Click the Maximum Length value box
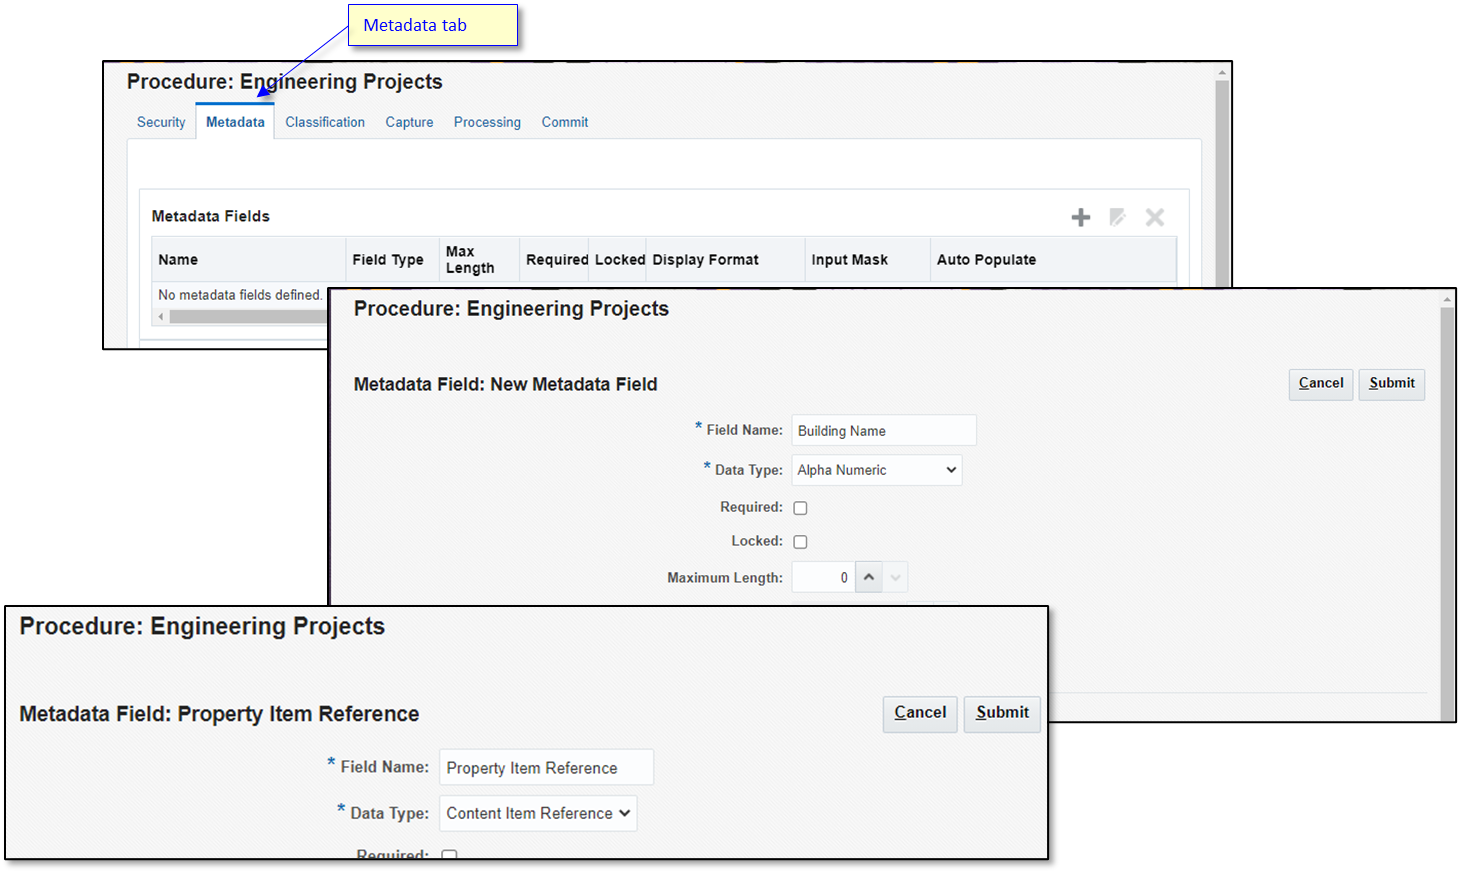Screen dimensions: 1458x873 click(x=824, y=576)
